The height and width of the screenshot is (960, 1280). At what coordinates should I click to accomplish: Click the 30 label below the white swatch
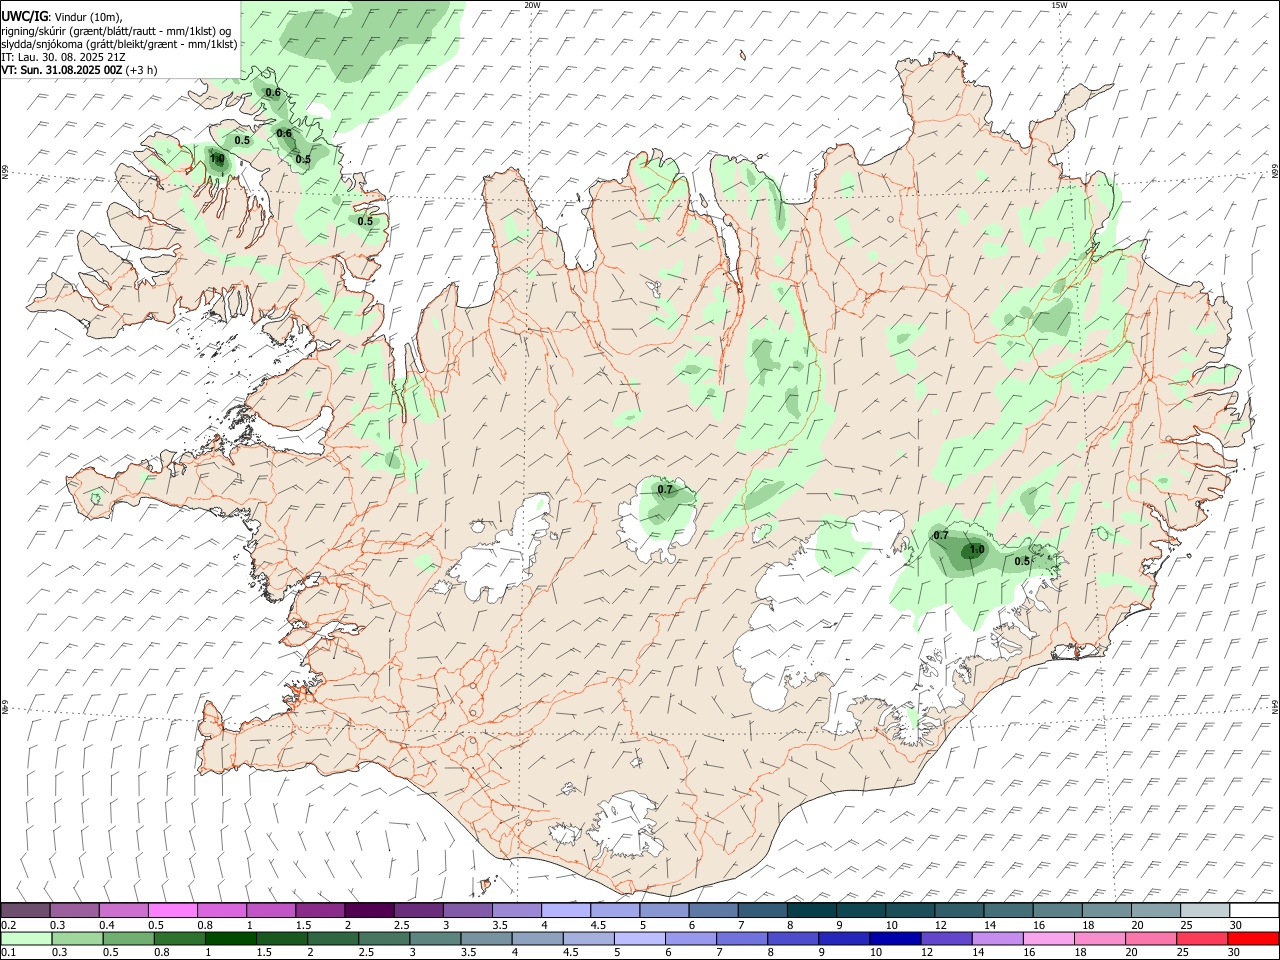(1236, 925)
